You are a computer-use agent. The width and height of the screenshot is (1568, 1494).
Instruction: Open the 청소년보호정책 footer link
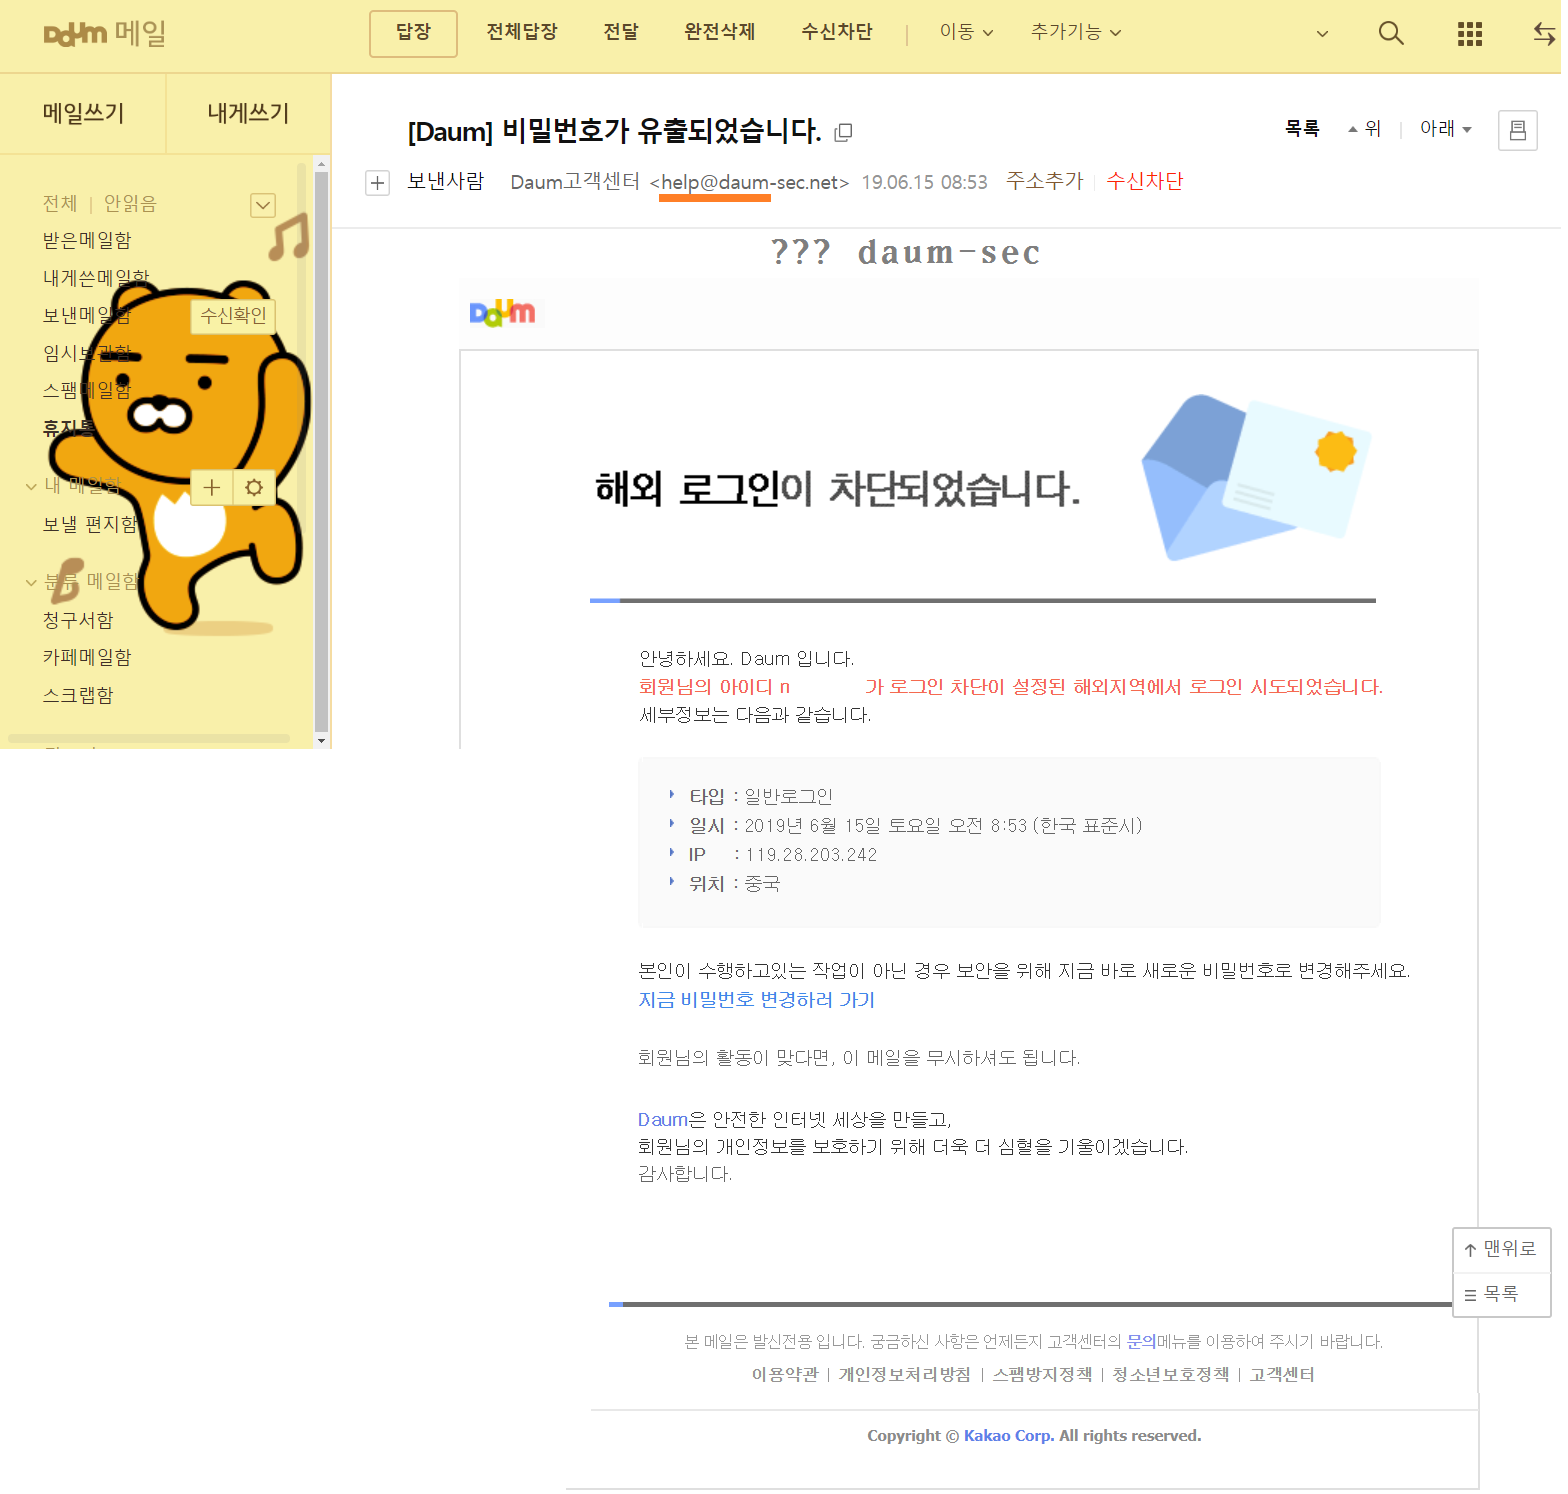coord(1171,1375)
